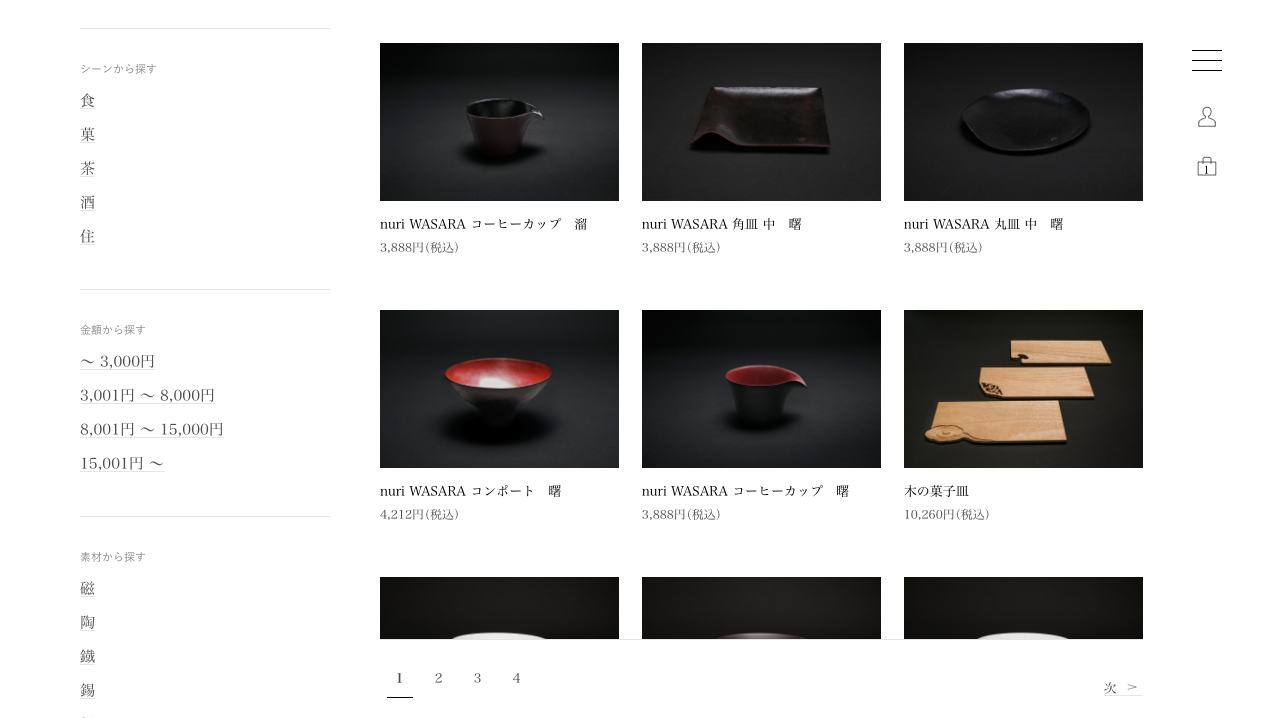Filter by price 〜 3,000円
The height and width of the screenshot is (718, 1270).
pos(118,361)
